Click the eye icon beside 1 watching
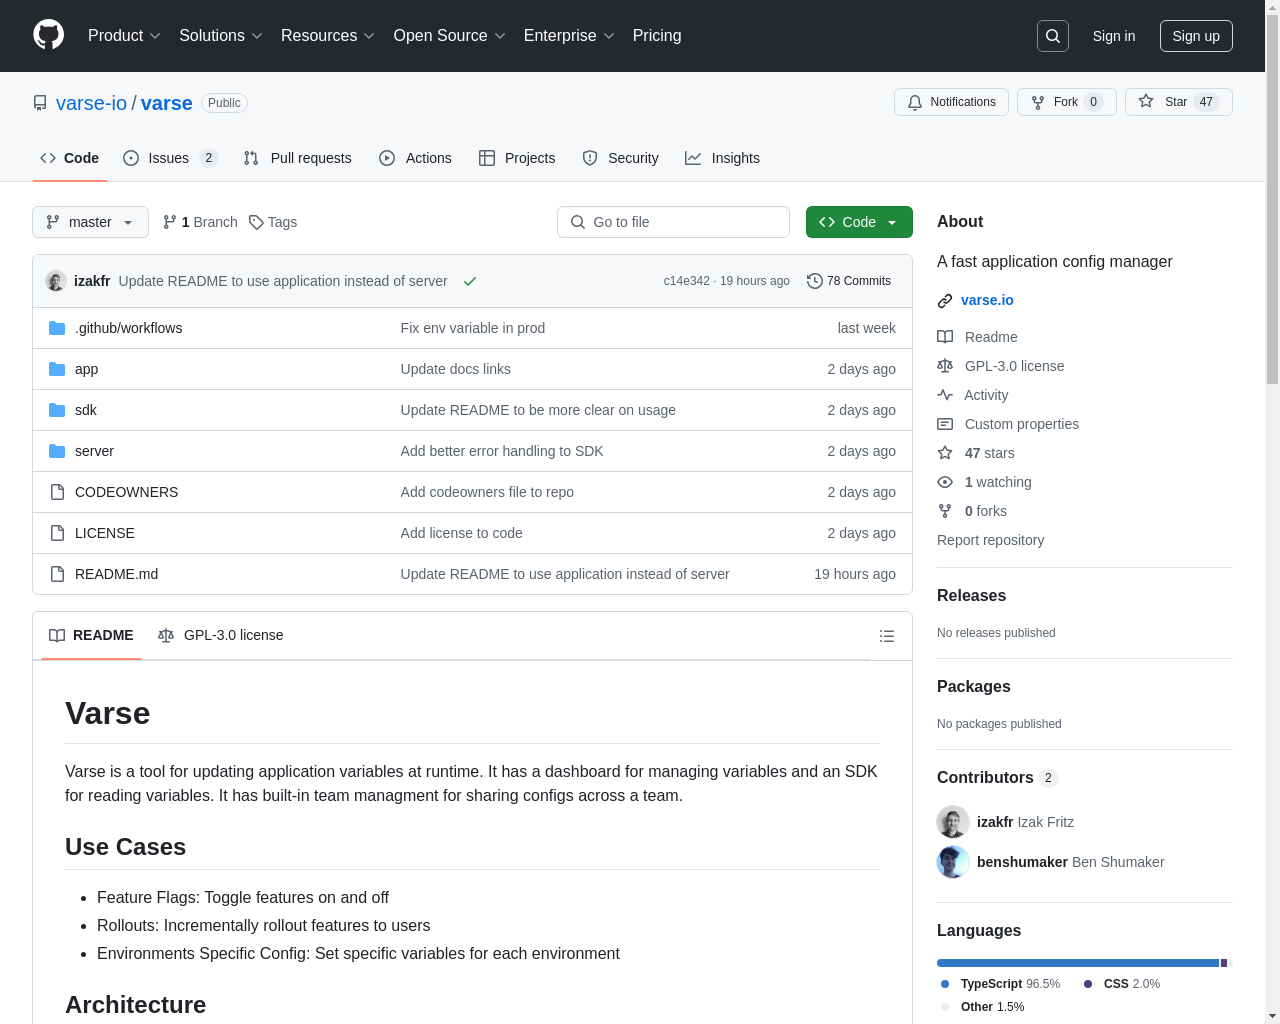 point(945,482)
